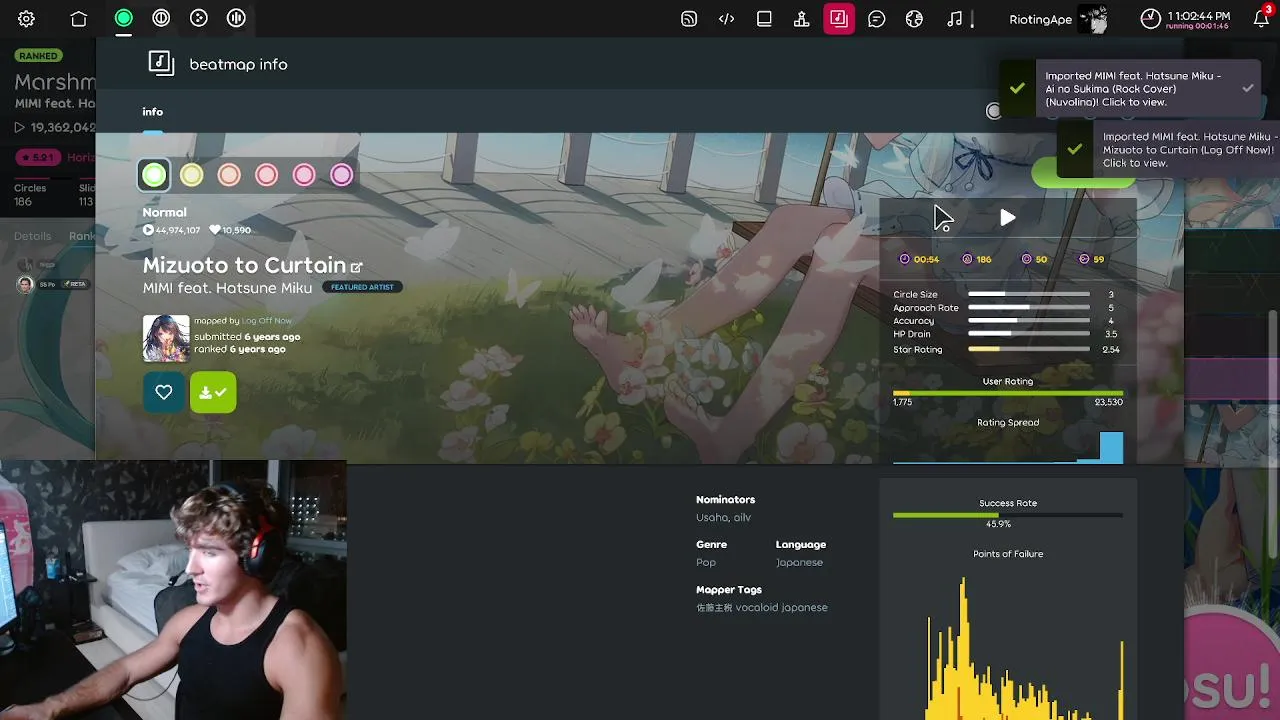Select the fourth red-pink difficulty circle
1280x720 pixels.
coord(266,175)
